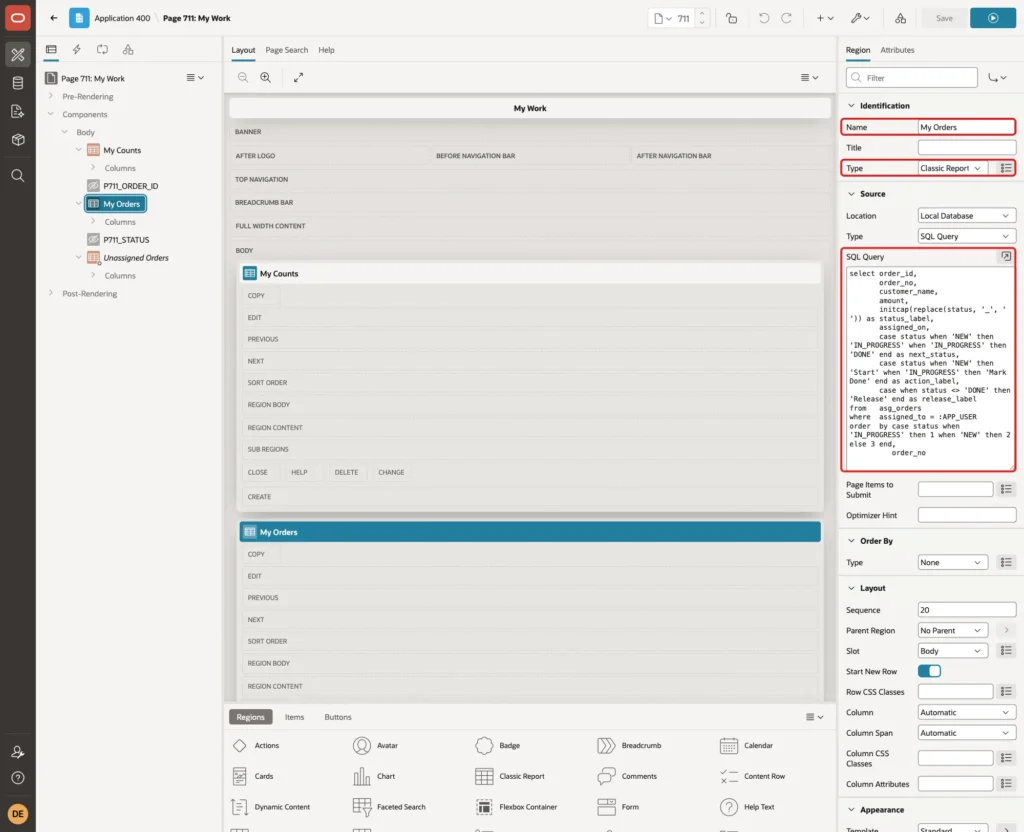Click the region Name field

click(x=967, y=127)
